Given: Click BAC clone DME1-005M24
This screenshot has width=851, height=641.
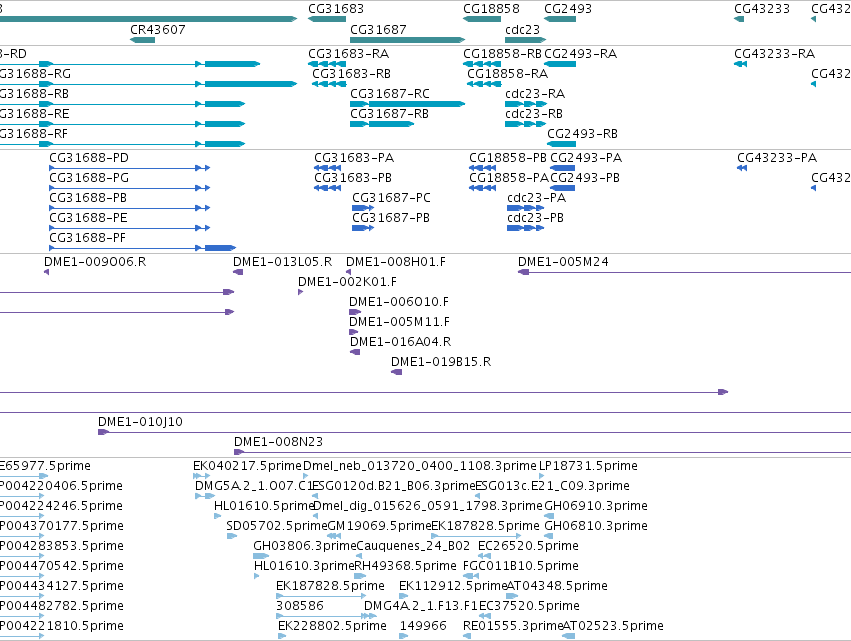Looking at the screenshot, I should [x=563, y=262].
